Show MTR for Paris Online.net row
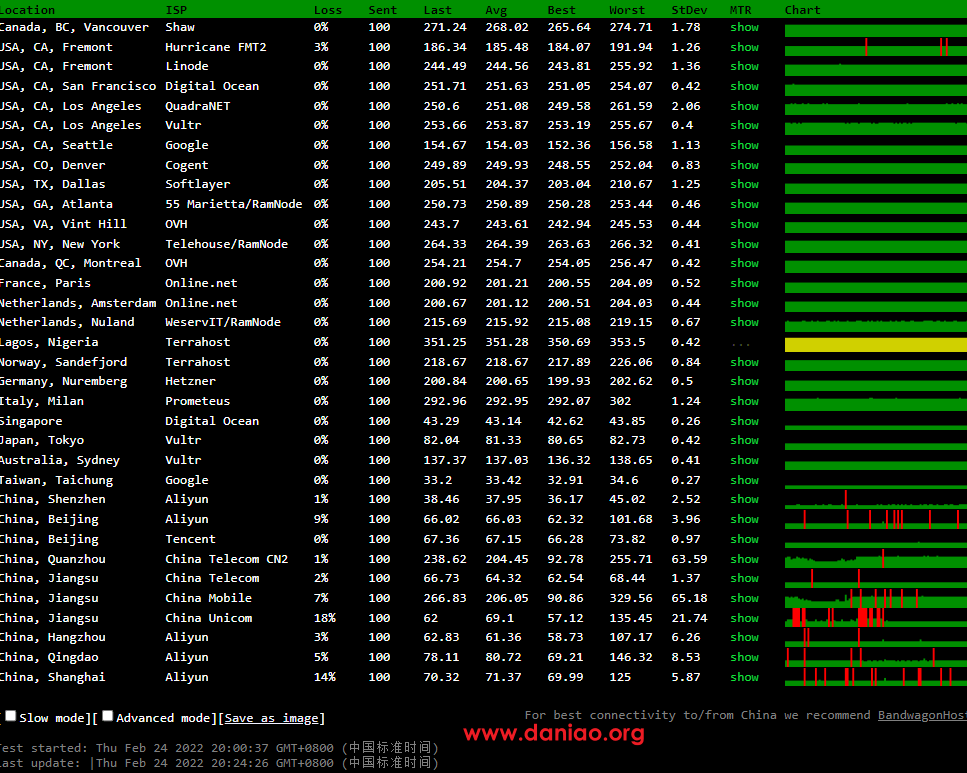The width and height of the screenshot is (967, 773). [744, 283]
